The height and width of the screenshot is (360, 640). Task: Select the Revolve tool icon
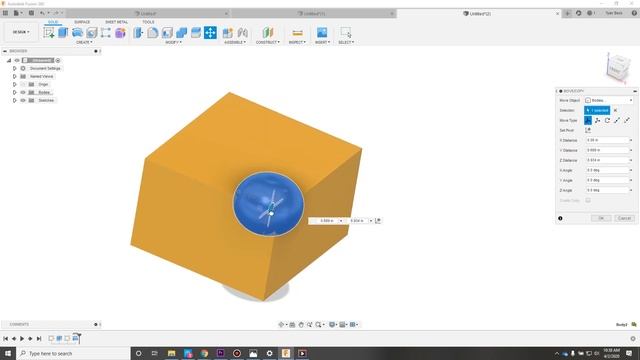[x=77, y=33]
